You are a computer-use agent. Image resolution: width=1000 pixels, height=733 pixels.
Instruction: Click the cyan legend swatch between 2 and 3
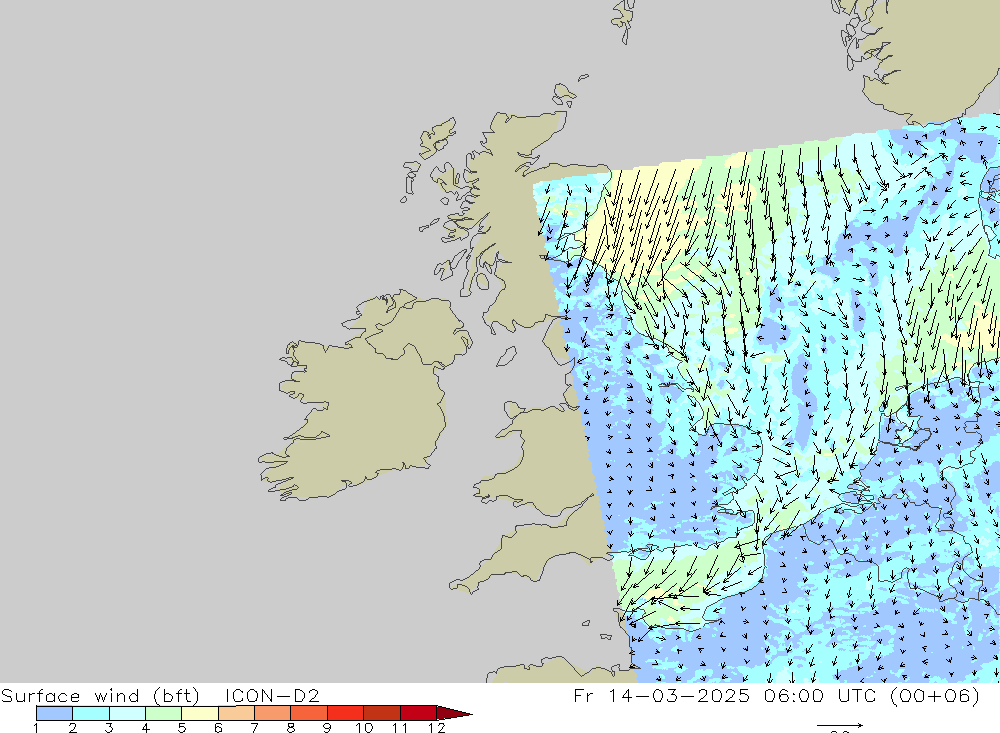(91, 713)
